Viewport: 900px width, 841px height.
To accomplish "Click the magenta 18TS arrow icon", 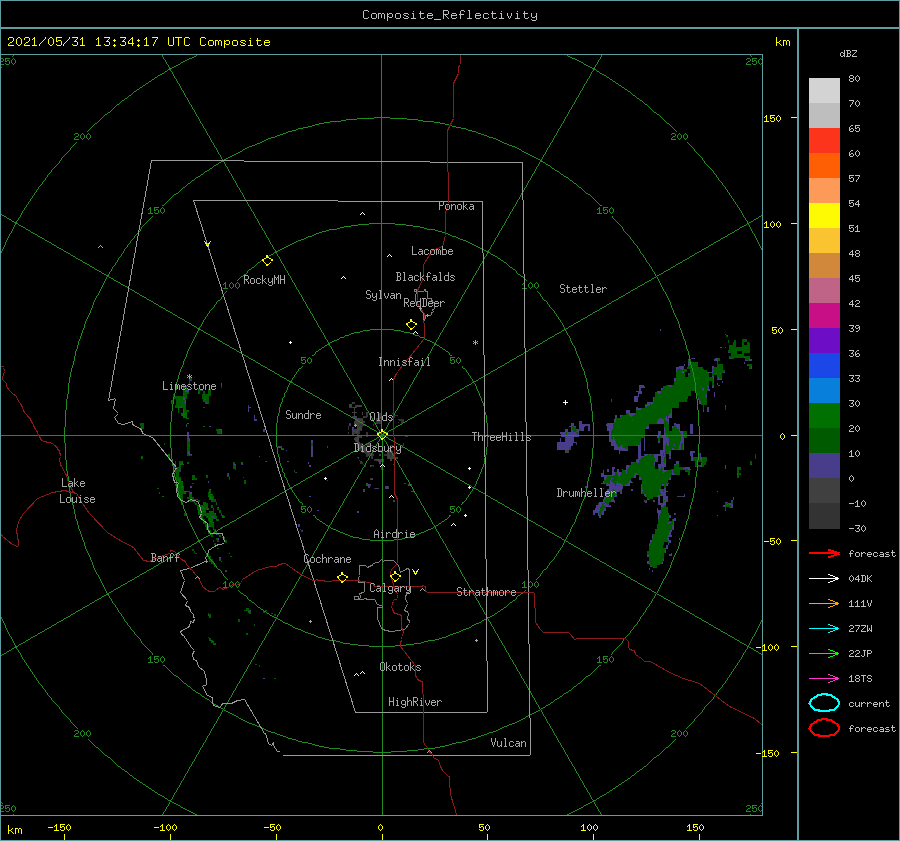I will tap(824, 679).
